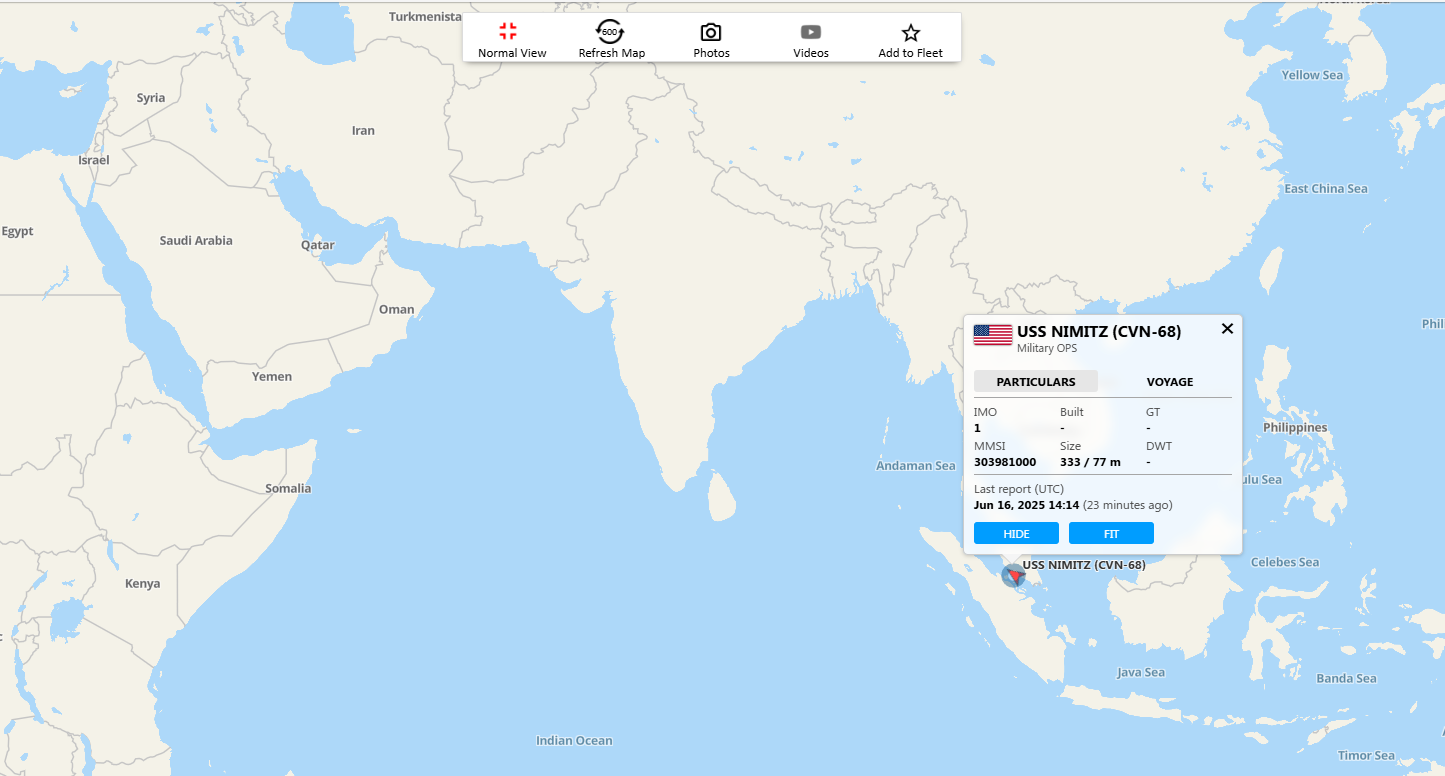Click the Andaman Sea label
Viewport: 1445px width, 776px height.
pos(916,465)
